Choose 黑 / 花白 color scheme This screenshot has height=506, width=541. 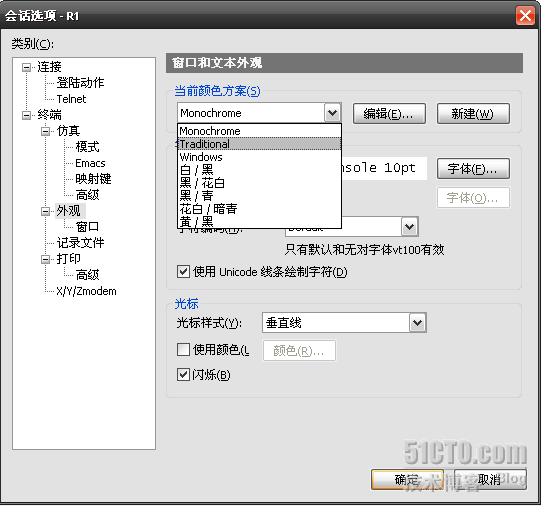tap(259, 183)
